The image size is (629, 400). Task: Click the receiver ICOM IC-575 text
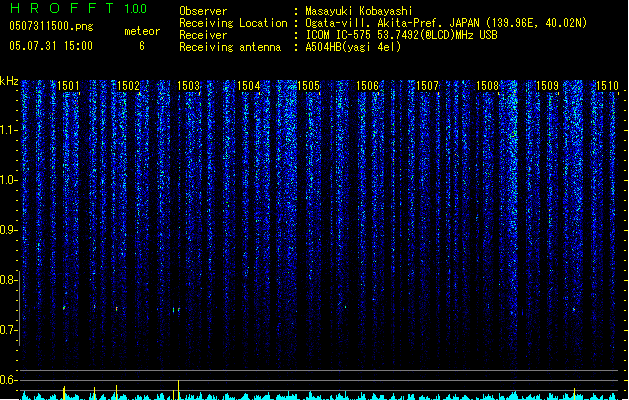[401, 35]
